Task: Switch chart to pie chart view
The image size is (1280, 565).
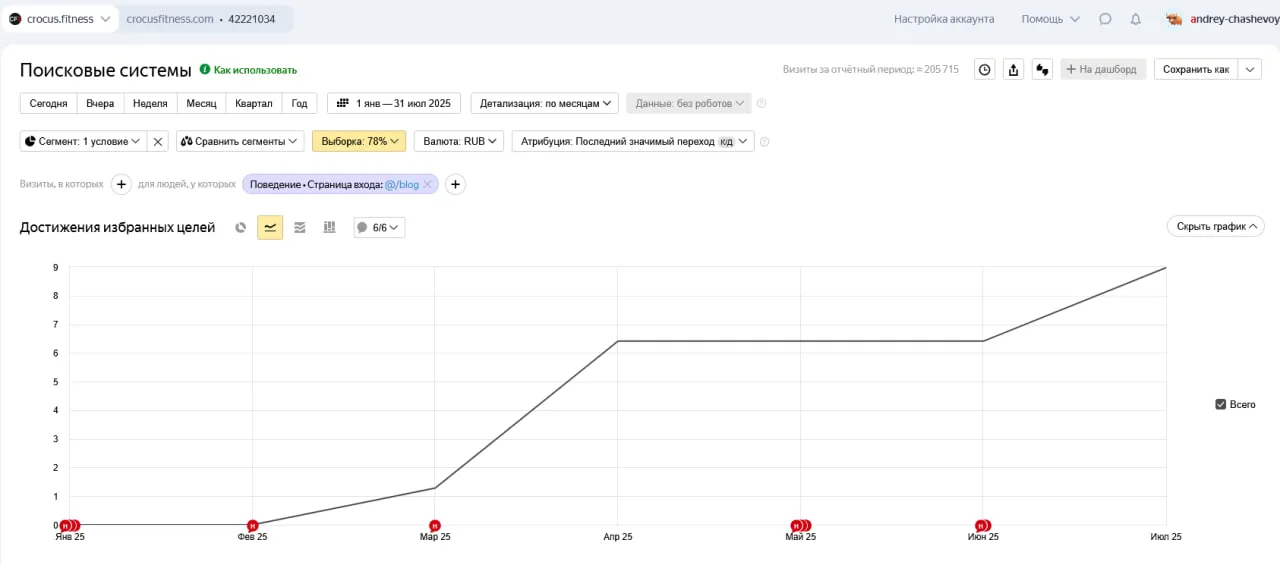Action: [x=240, y=228]
